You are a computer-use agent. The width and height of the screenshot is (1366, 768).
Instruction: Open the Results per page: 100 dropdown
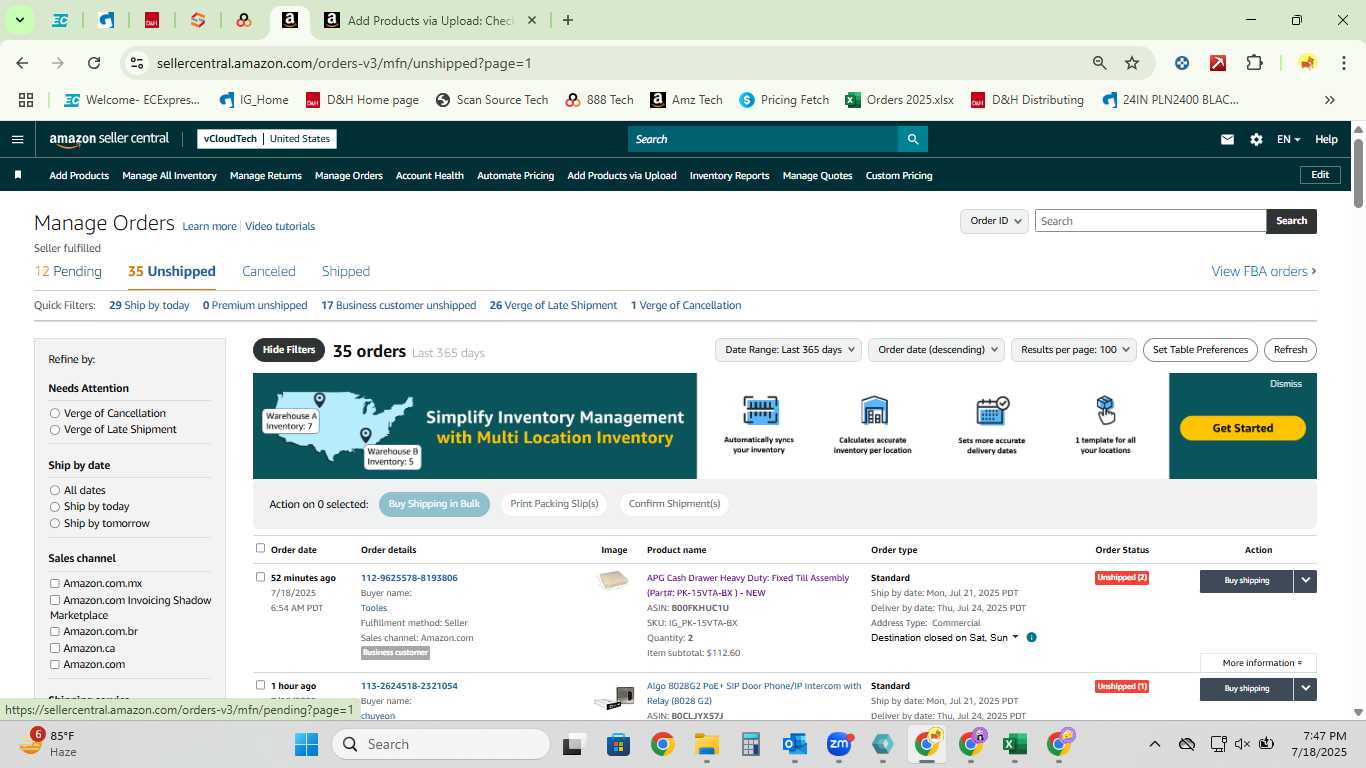pos(1074,349)
